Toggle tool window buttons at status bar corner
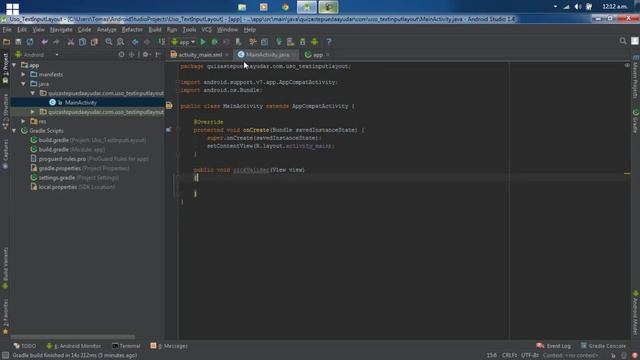Screen dimensions: 640x360 click(5, 356)
